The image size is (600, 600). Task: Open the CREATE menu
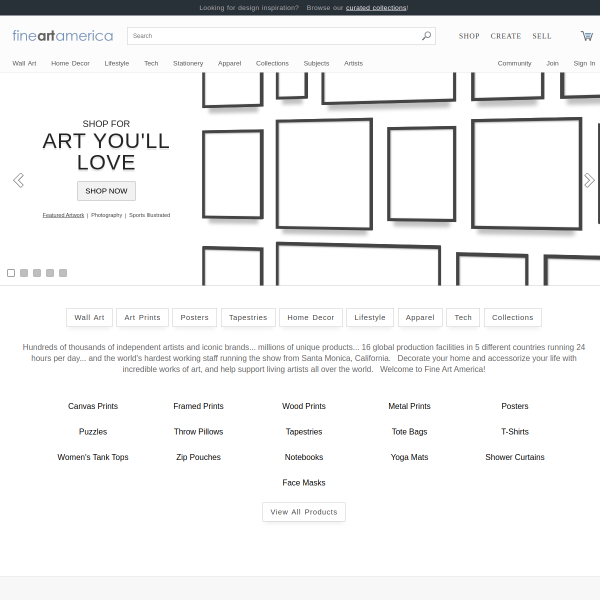point(506,36)
